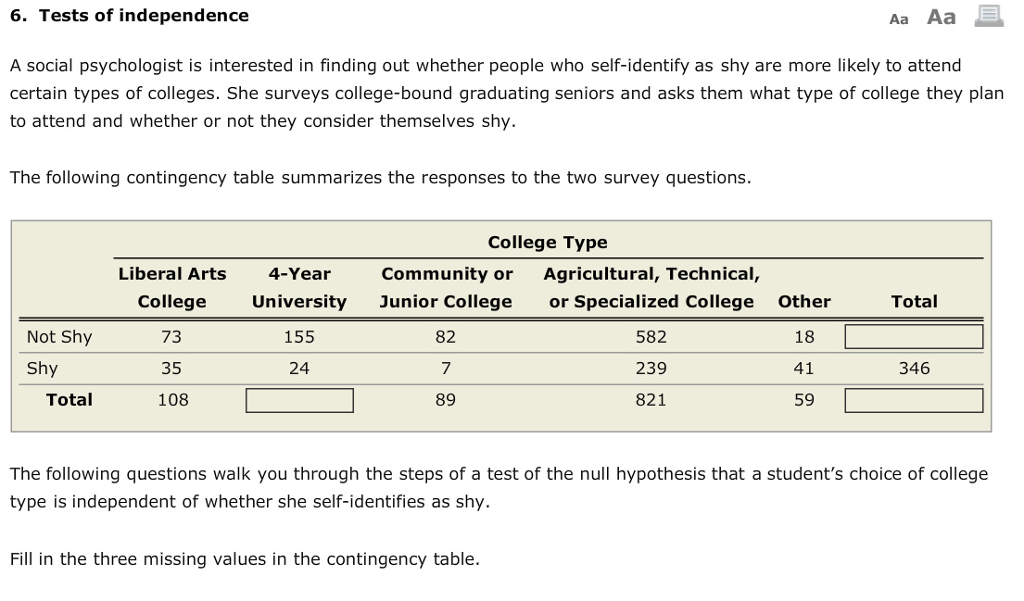This screenshot has height=601, width=1024.
Task: Click the '6. Tests of independence' heading
Action: pyautogui.click(x=129, y=15)
